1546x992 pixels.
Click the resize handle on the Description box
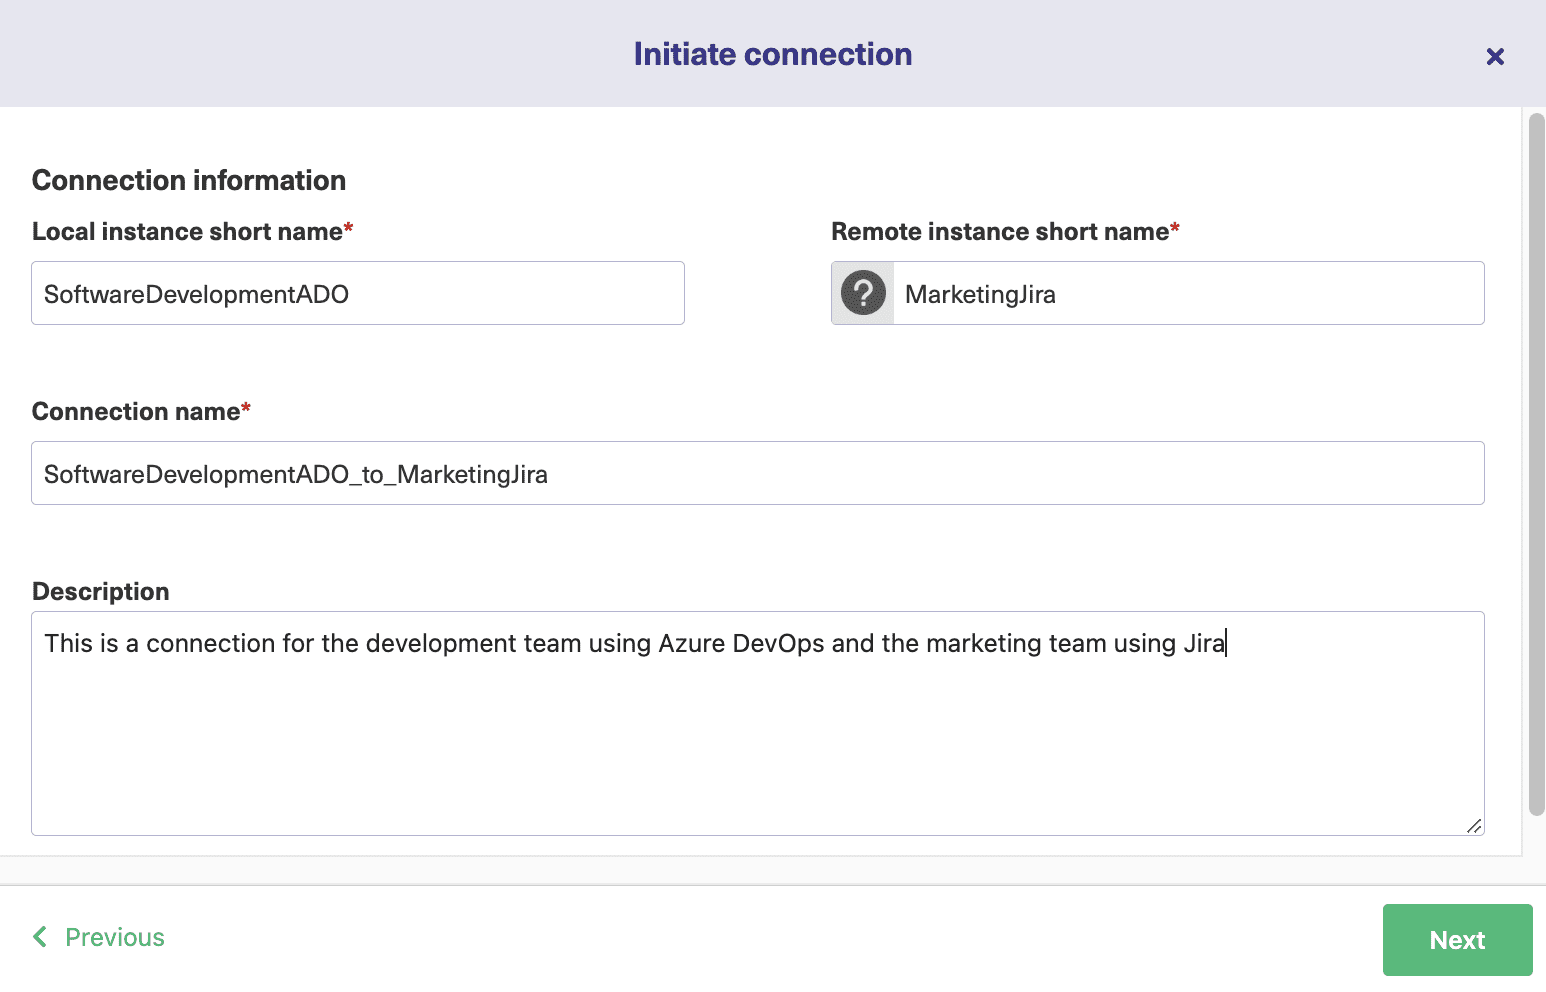point(1475,826)
